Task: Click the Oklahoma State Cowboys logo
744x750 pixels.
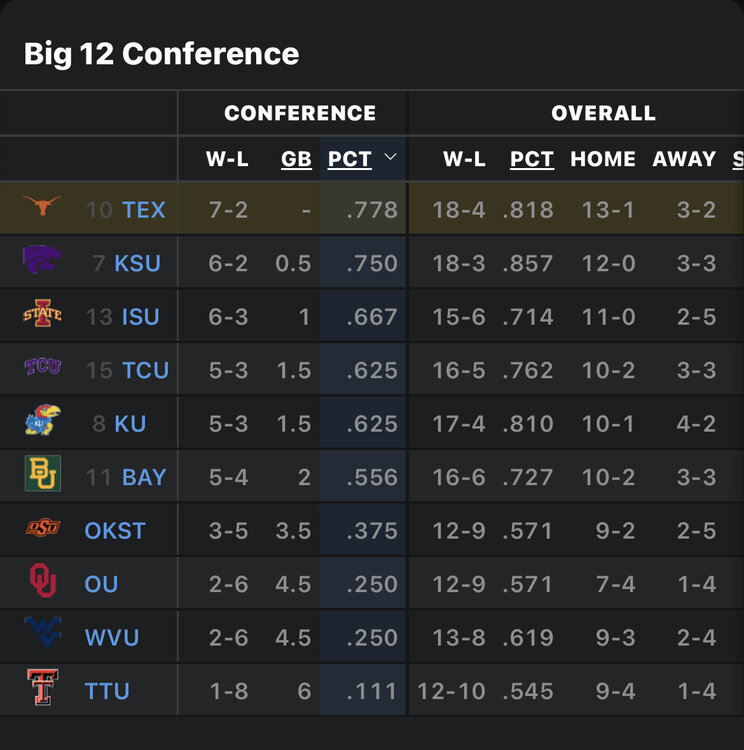Action: (x=42, y=529)
